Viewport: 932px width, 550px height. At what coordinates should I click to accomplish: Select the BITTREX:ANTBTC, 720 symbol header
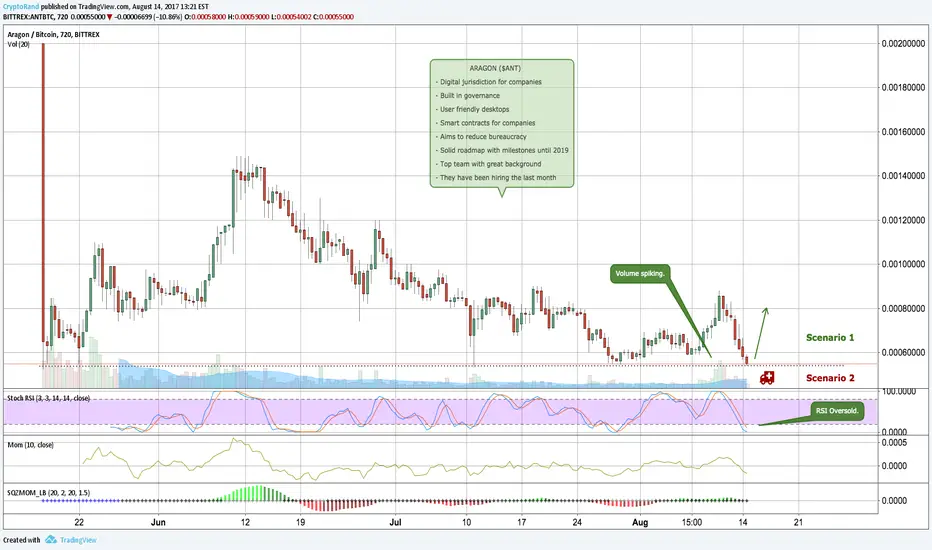coord(36,17)
